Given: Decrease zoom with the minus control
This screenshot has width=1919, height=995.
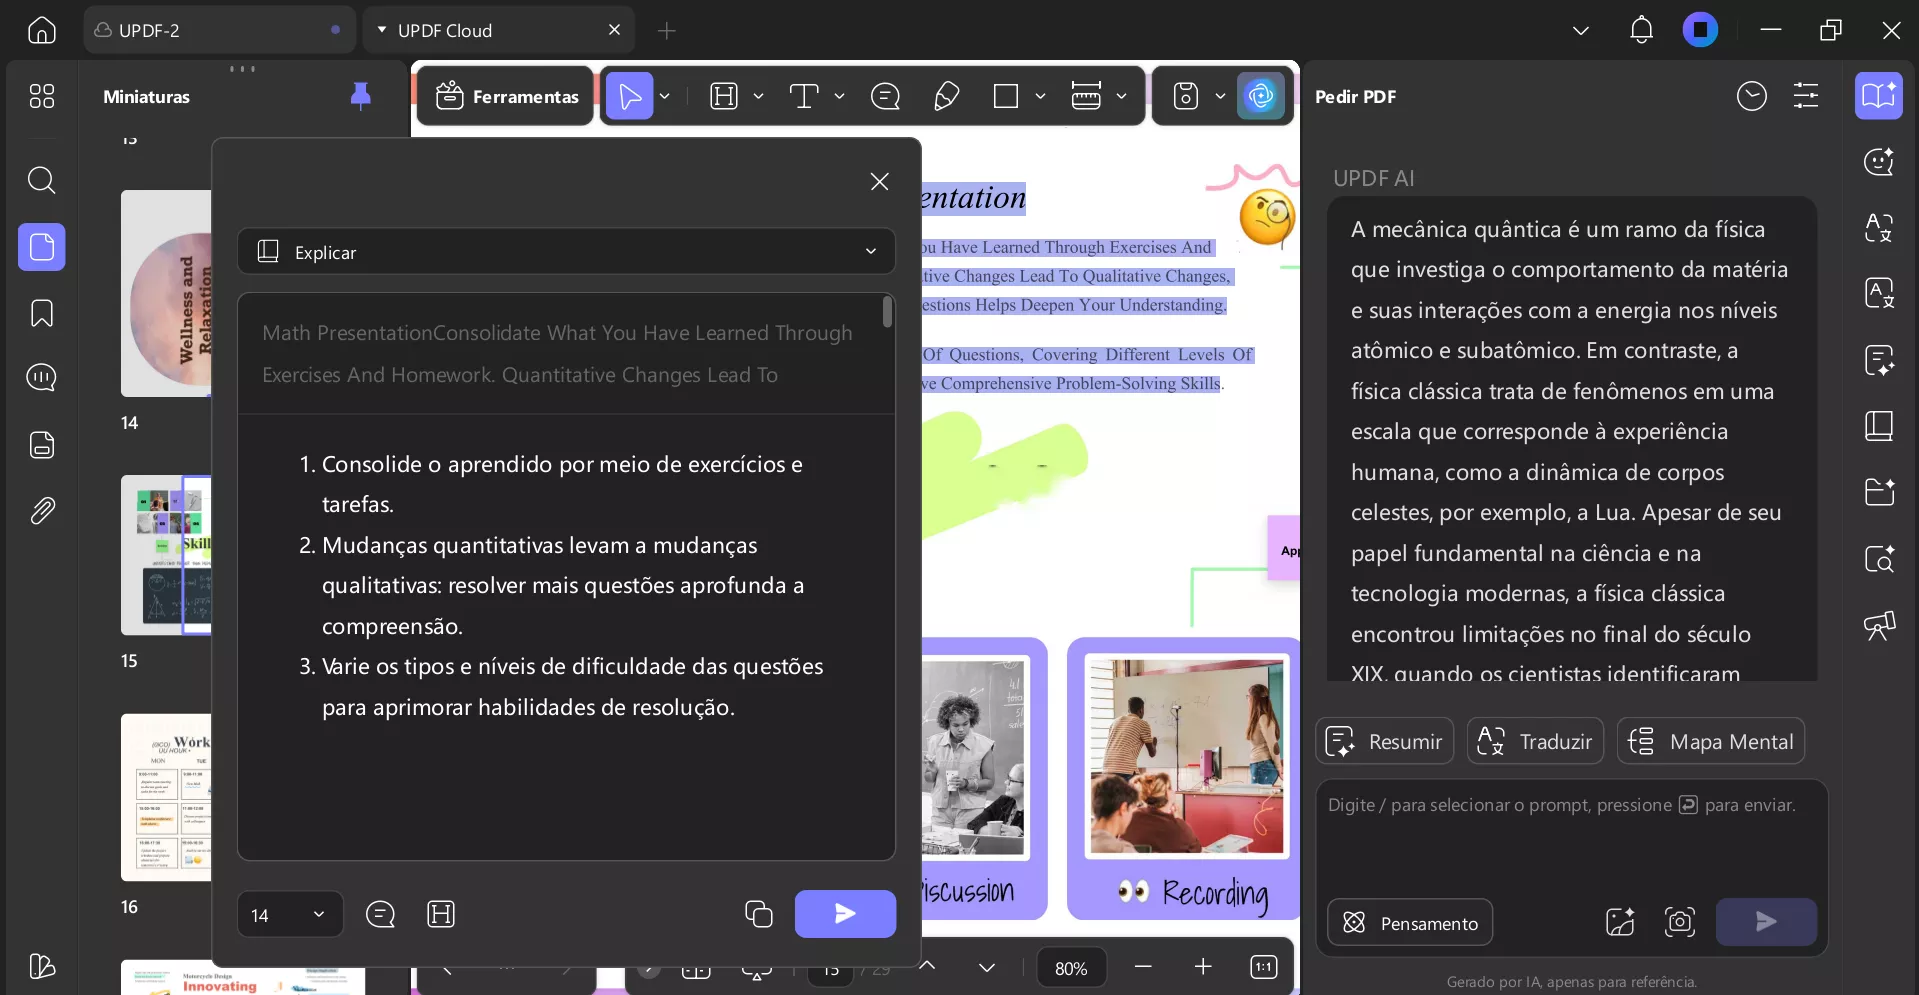Looking at the screenshot, I should point(1144,967).
